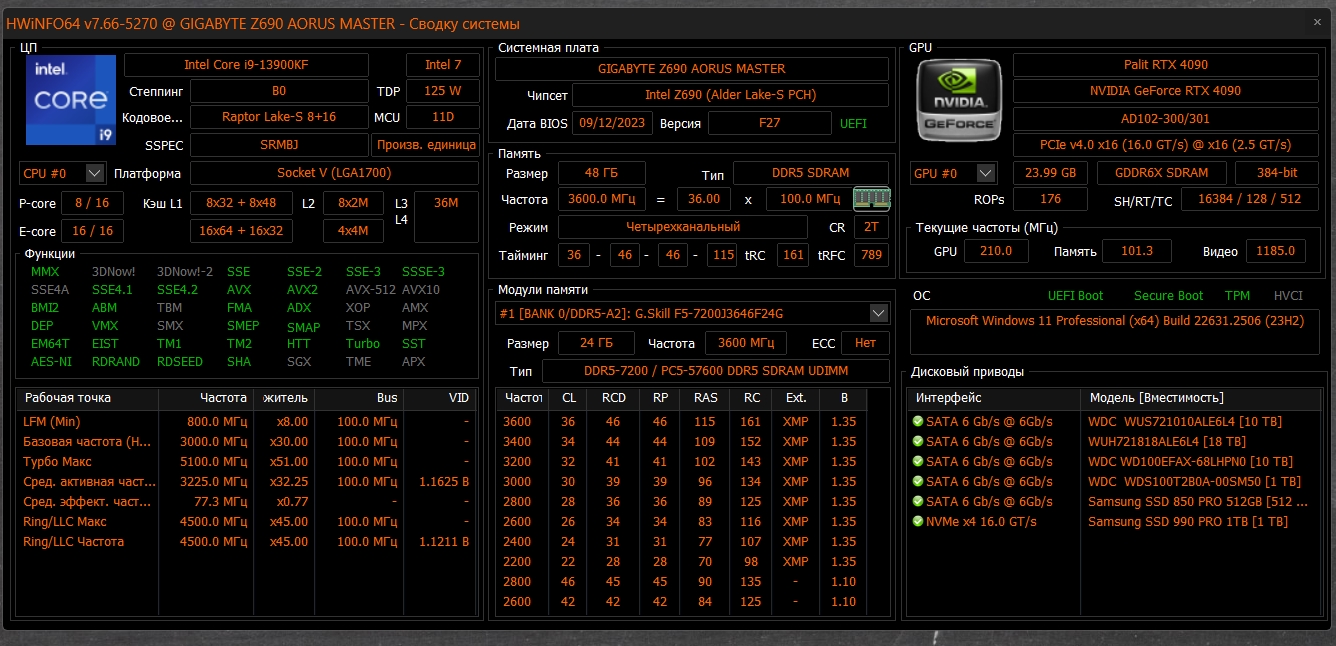Click the 384-bit bus width field
This screenshot has width=1336, height=646.
pyautogui.click(x=1277, y=173)
